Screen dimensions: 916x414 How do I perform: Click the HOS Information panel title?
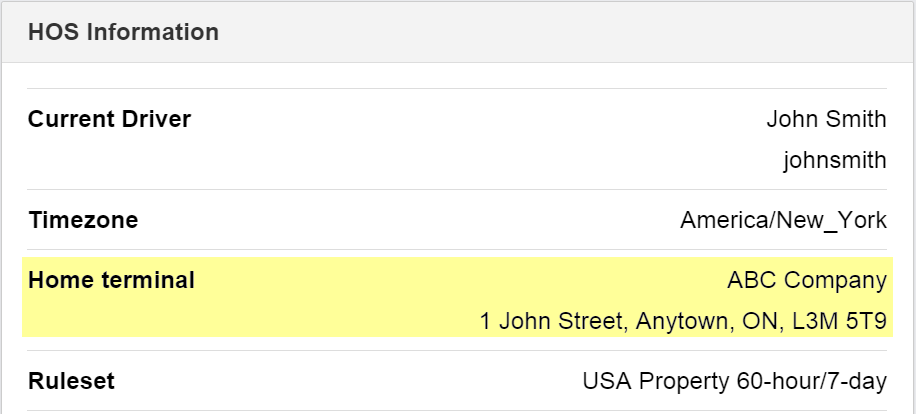coord(123,32)
